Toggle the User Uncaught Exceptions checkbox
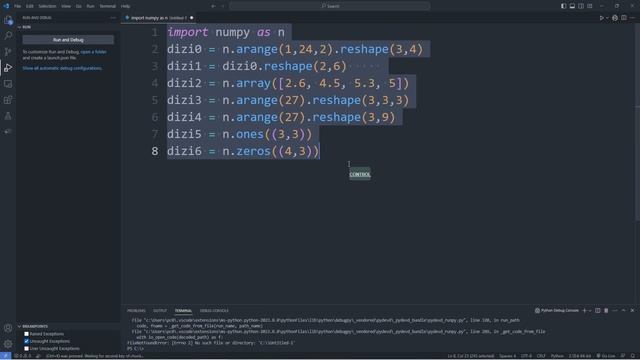The height and width of the screenshot is (360, 640). pos(27,349)
